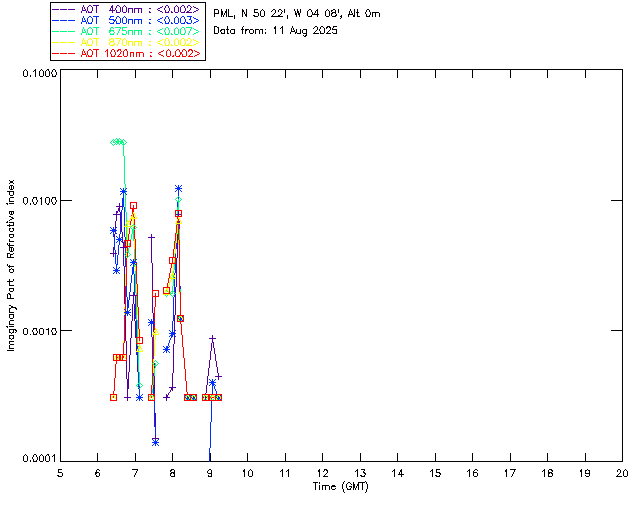Click the 'Time (GMT)' x-axis title
This screenshot has width=640, height=512.
(x=341, y=485)
